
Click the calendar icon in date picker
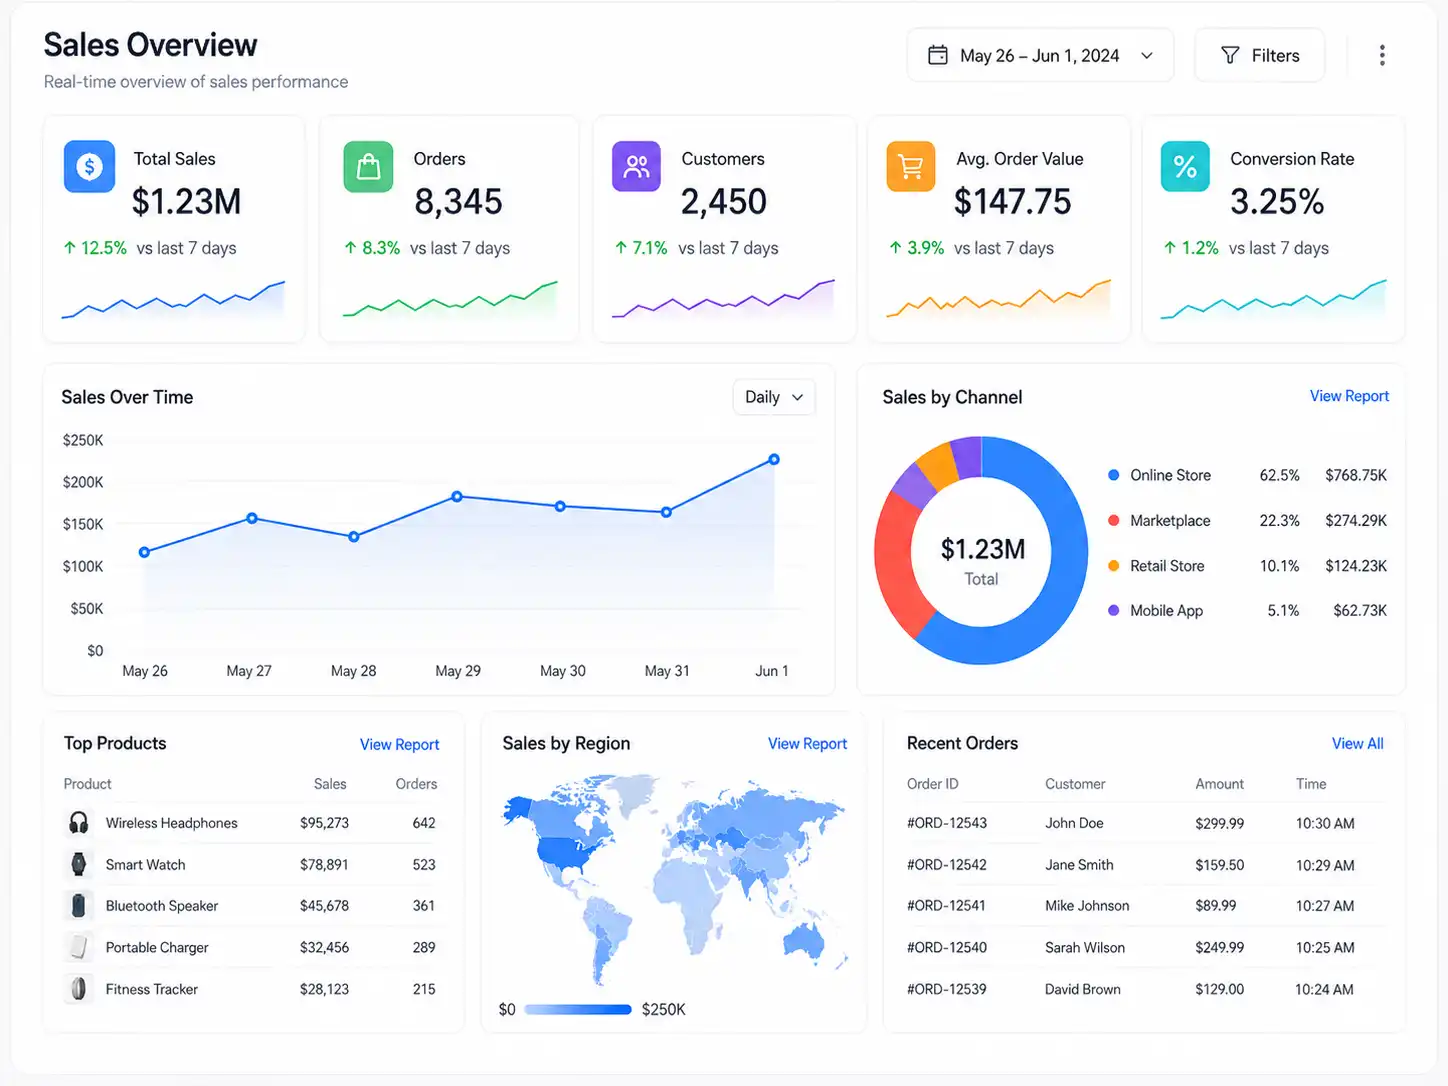[x=938, y=55]
